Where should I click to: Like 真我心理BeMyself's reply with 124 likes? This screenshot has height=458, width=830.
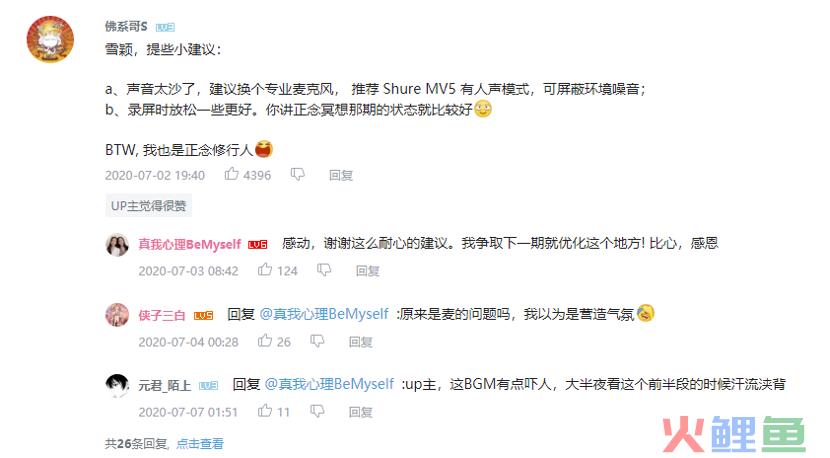tap(265, 270)
